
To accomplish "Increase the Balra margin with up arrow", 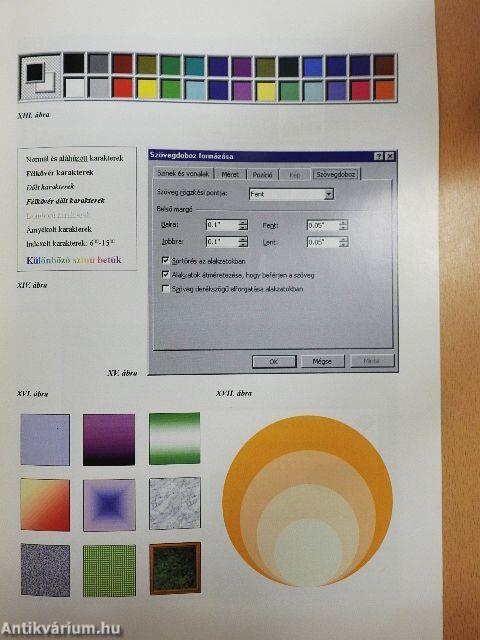I will pos(243,222).
